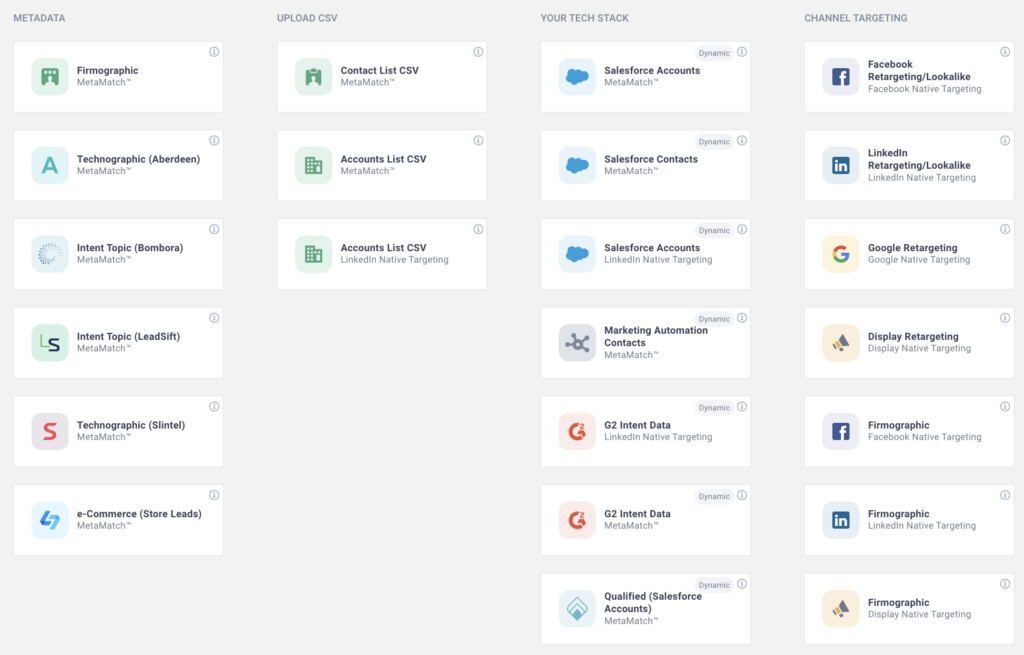
Task: Open info icon on Facebook Retargeting/Lookalike card
Action: [x=1005, y=52]
